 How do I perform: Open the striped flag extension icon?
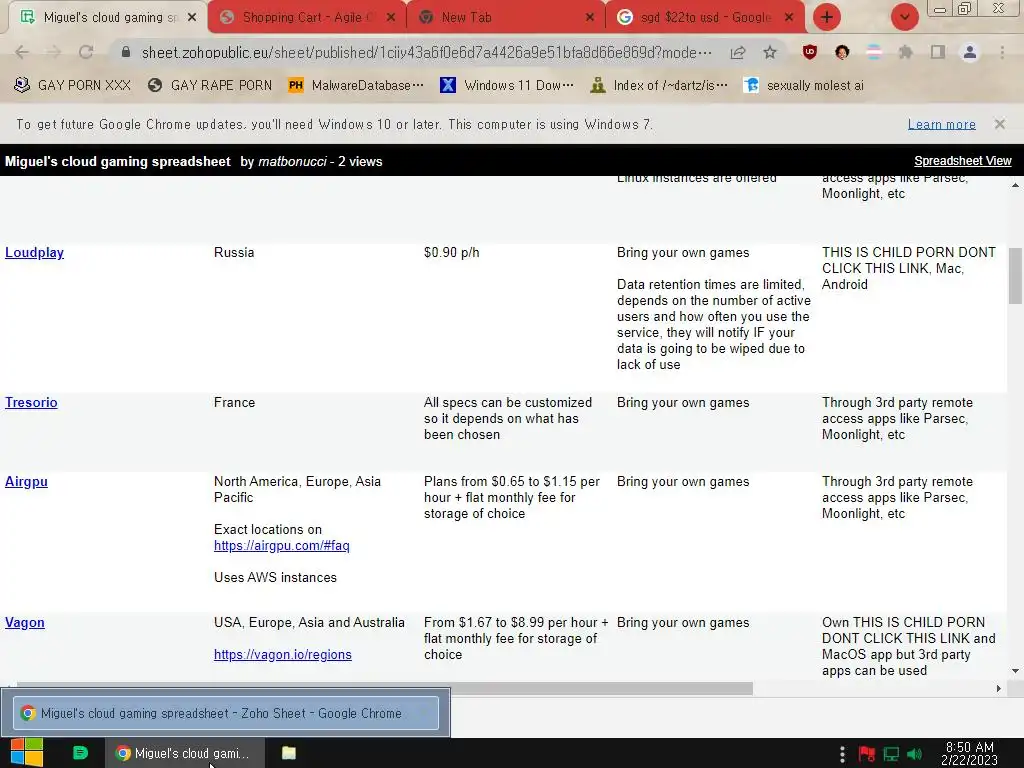tap(874, 52)
